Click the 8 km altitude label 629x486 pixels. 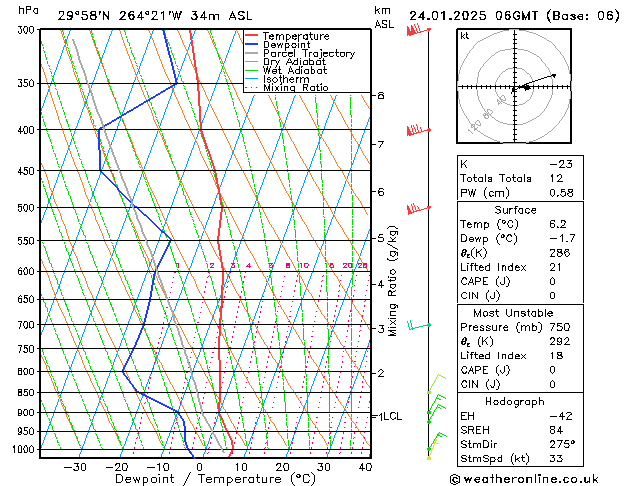(x=381, y=95)
